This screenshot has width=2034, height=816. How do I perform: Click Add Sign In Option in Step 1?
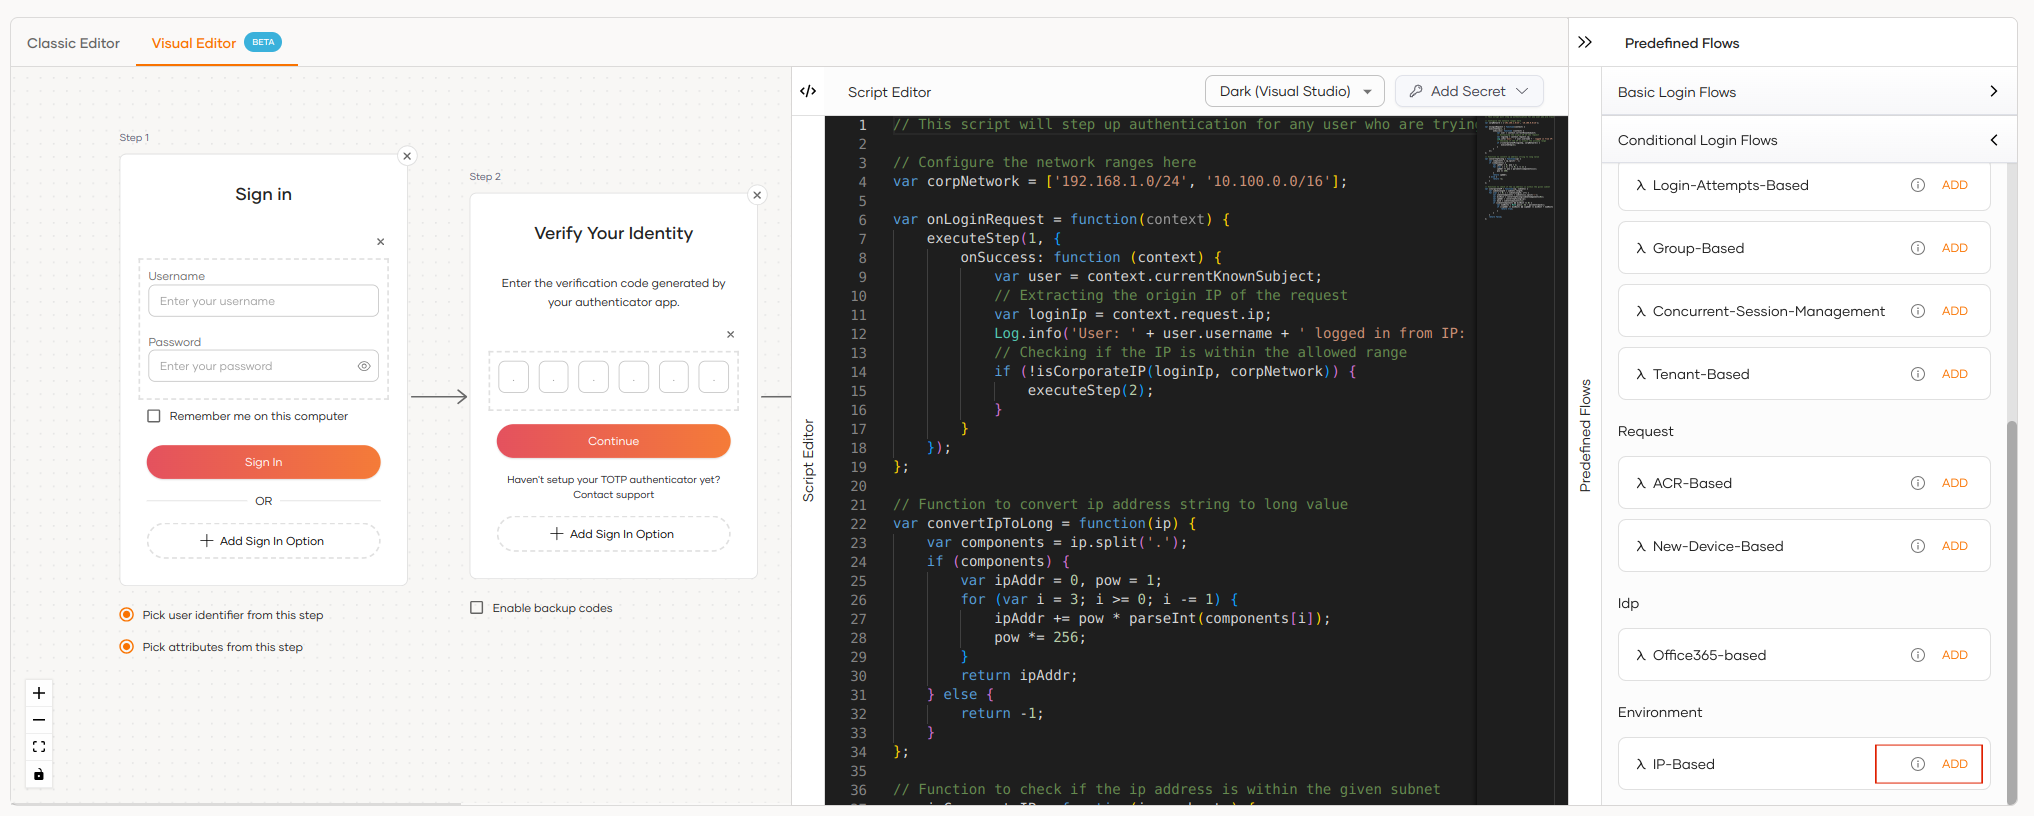pyautogui.click(x=263, y=541)
